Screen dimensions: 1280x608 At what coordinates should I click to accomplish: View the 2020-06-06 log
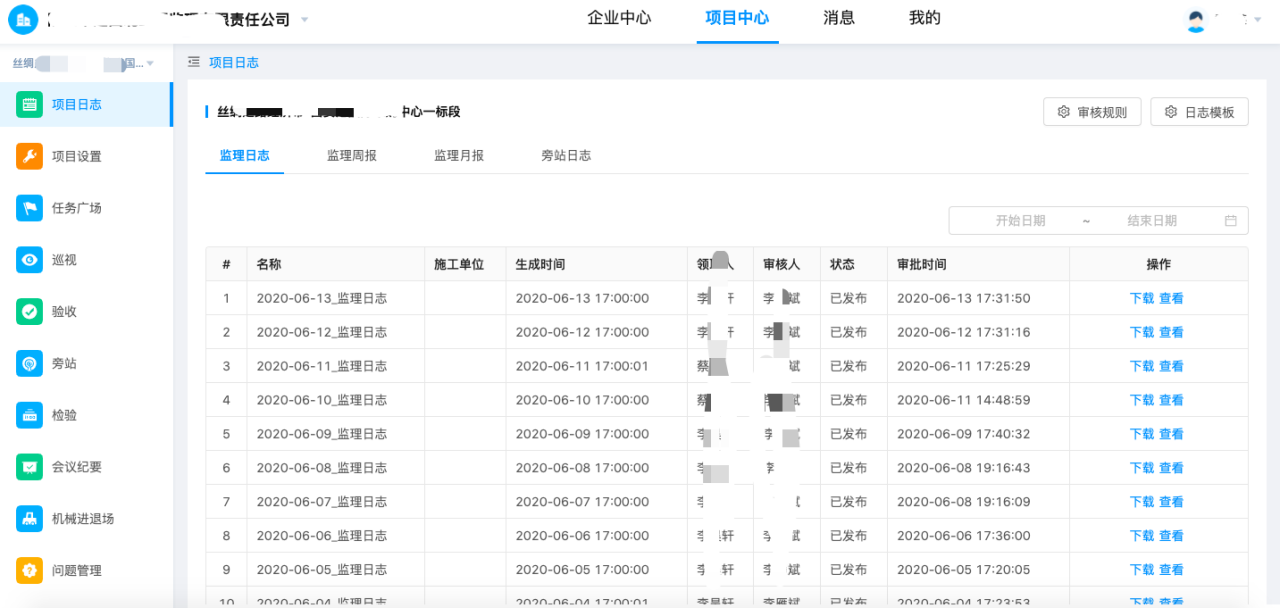1171,536
